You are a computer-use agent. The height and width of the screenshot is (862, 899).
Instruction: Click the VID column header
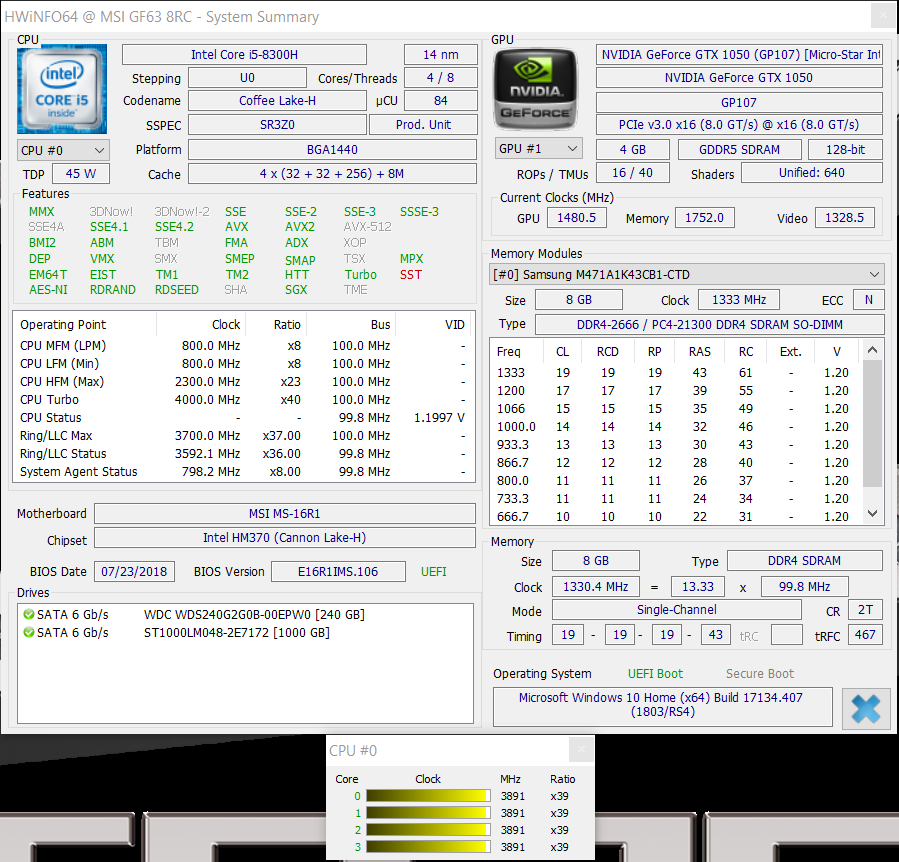[x=435, y=325]
